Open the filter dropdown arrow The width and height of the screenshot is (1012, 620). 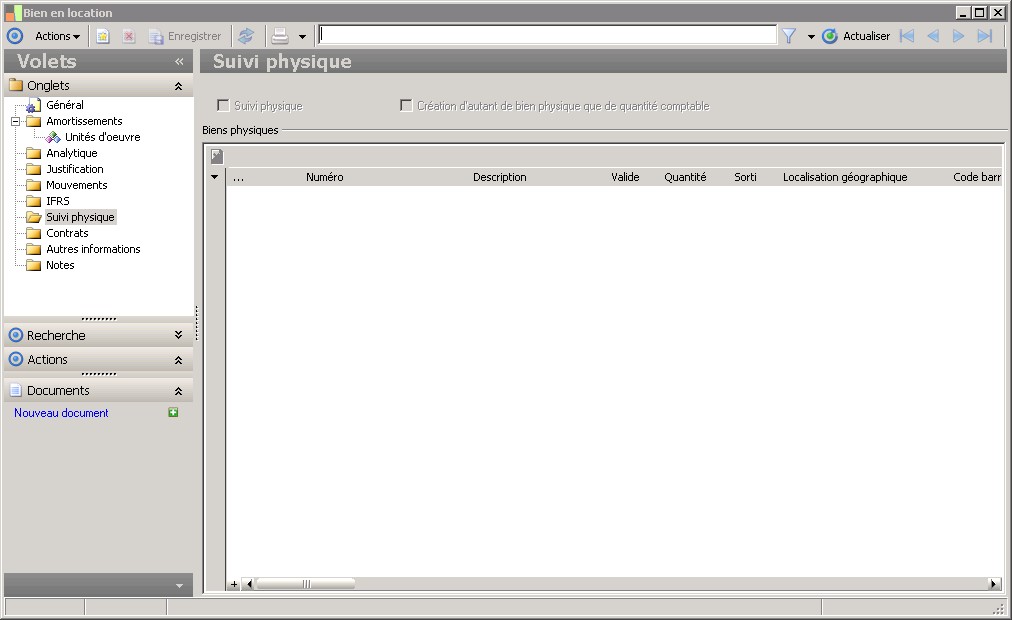(x=811, y=37)
